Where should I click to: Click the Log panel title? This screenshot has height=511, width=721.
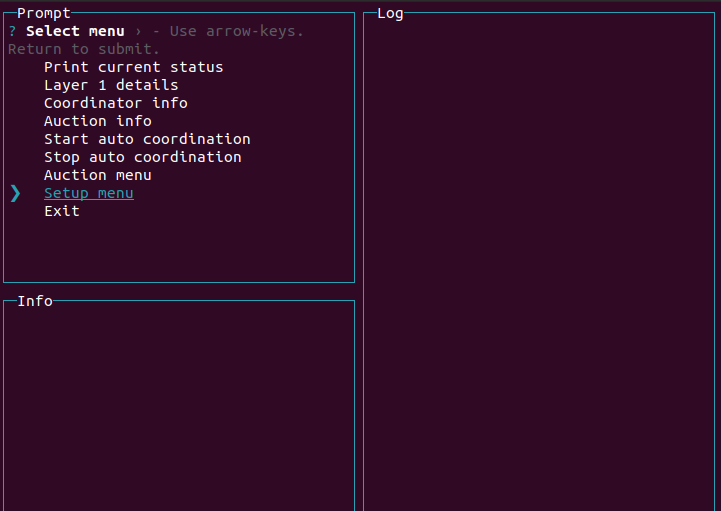coord(390,13)
